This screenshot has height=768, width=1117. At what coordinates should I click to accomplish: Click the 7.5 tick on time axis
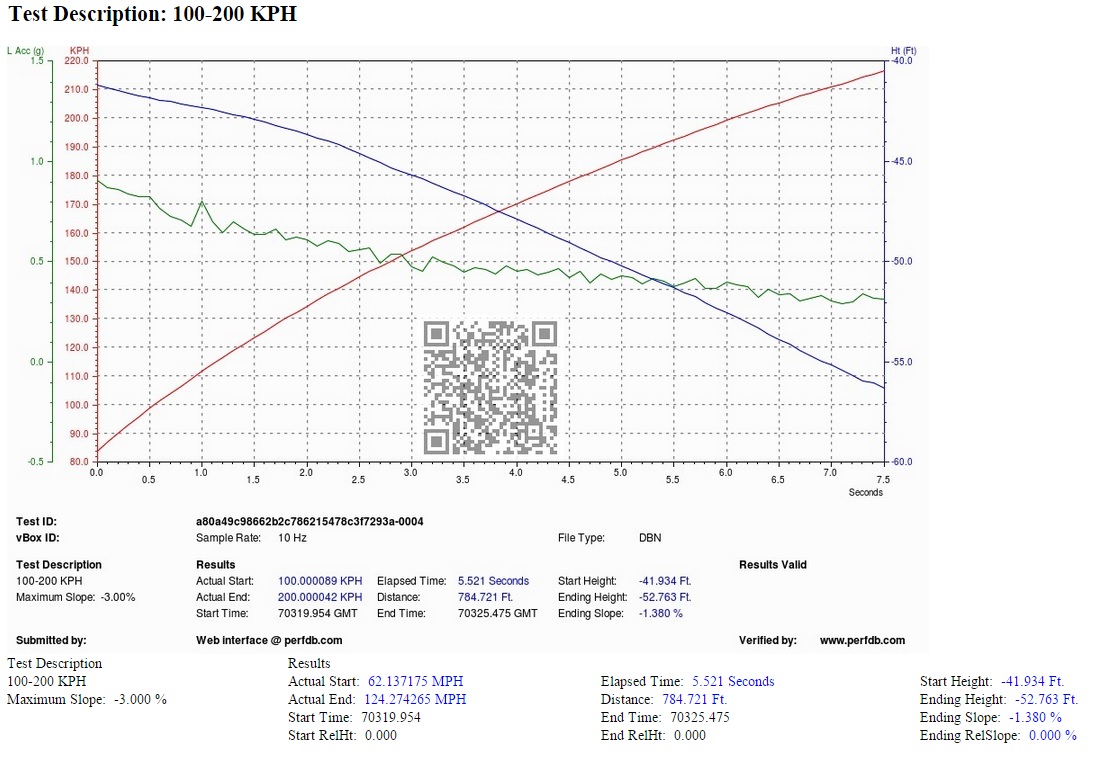[x=883, y=479]
